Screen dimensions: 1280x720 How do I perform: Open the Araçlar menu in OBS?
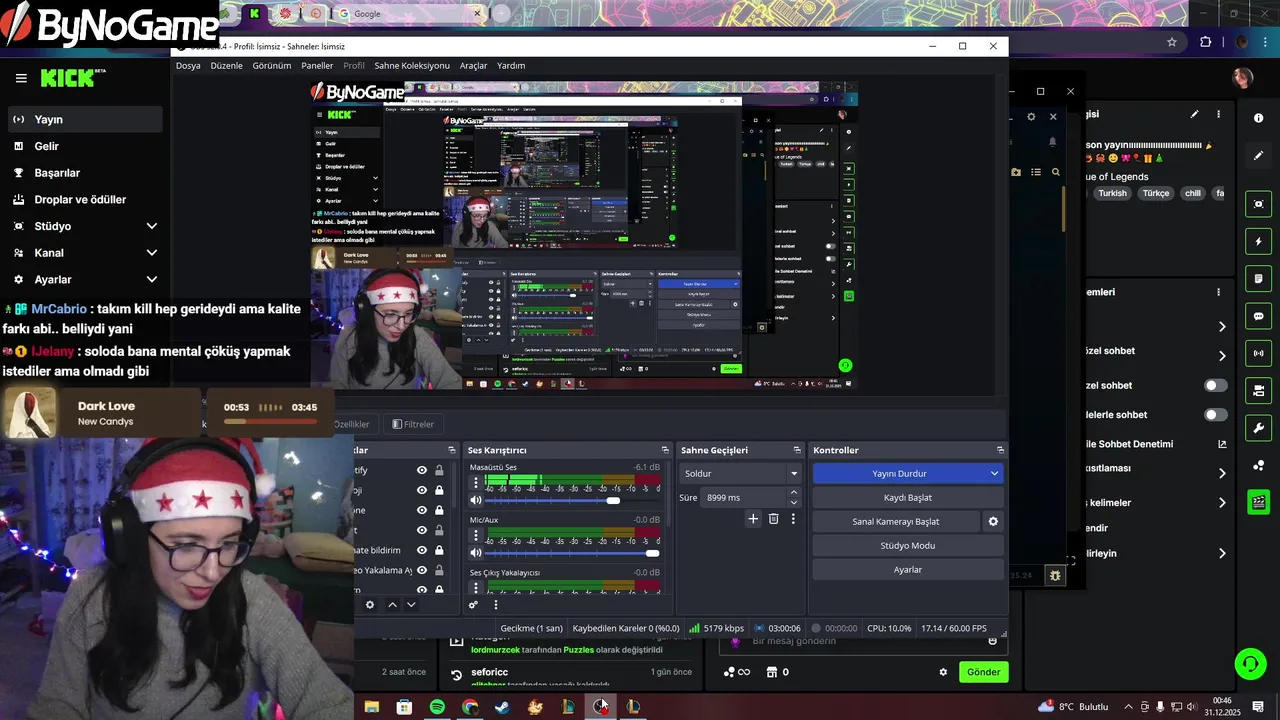[x=473, y=65]
